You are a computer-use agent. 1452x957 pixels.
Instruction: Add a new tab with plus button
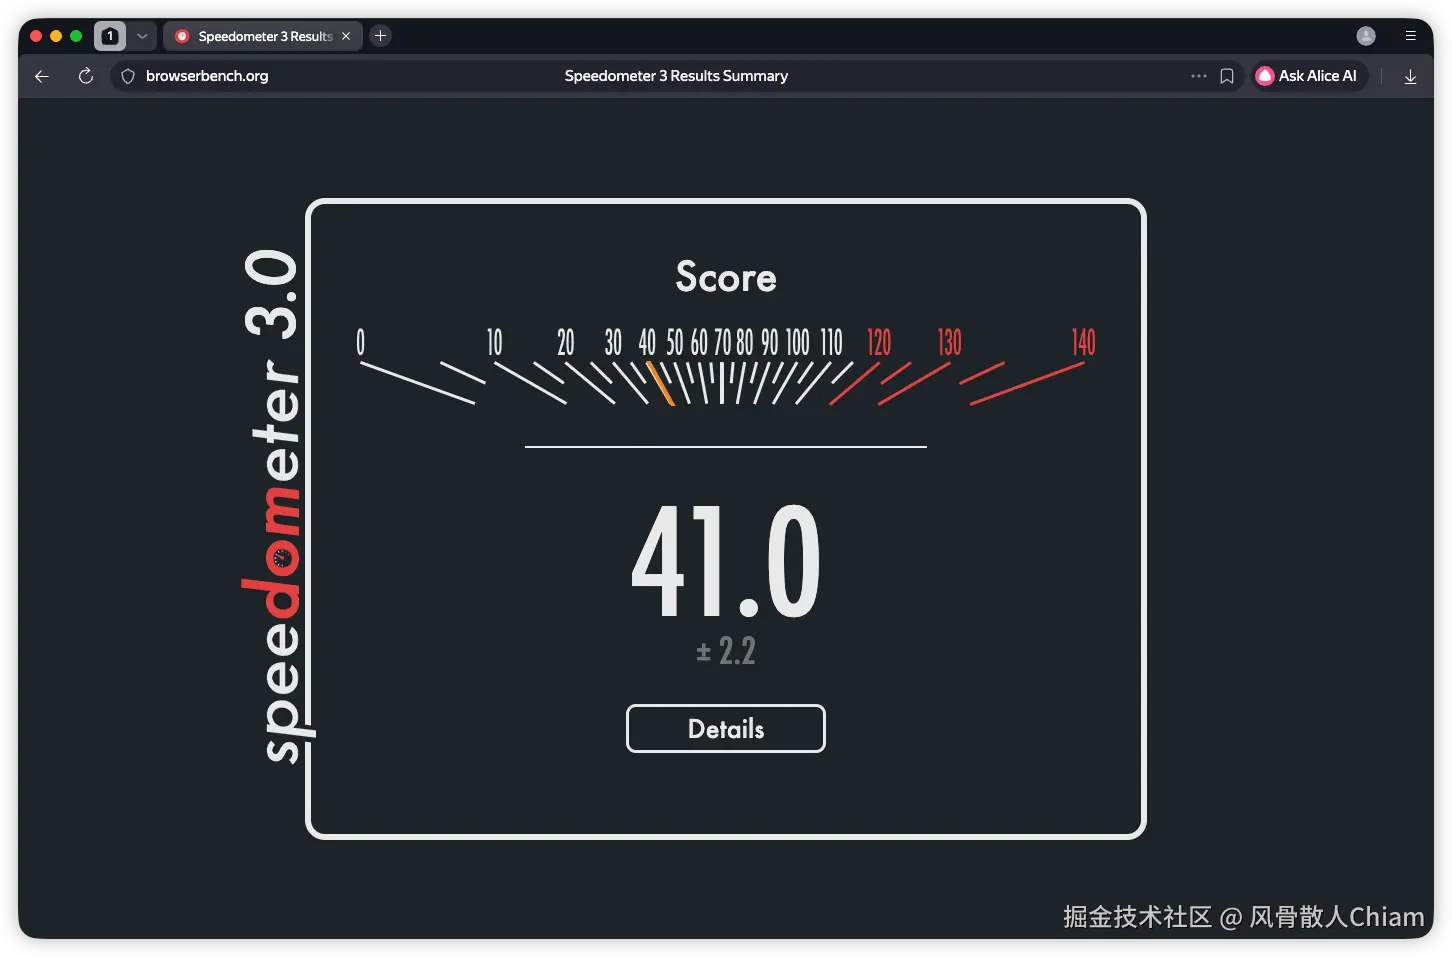(x=380, y=36)
